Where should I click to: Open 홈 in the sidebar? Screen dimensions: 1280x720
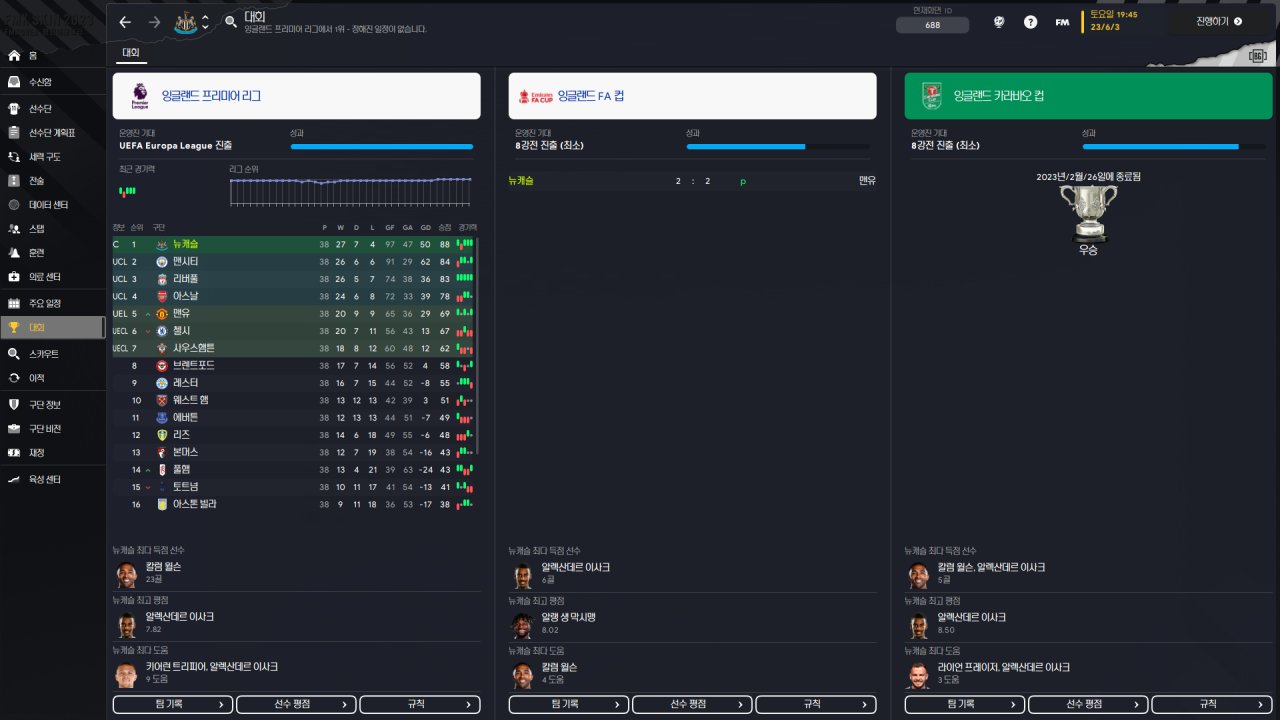(52, 55)
